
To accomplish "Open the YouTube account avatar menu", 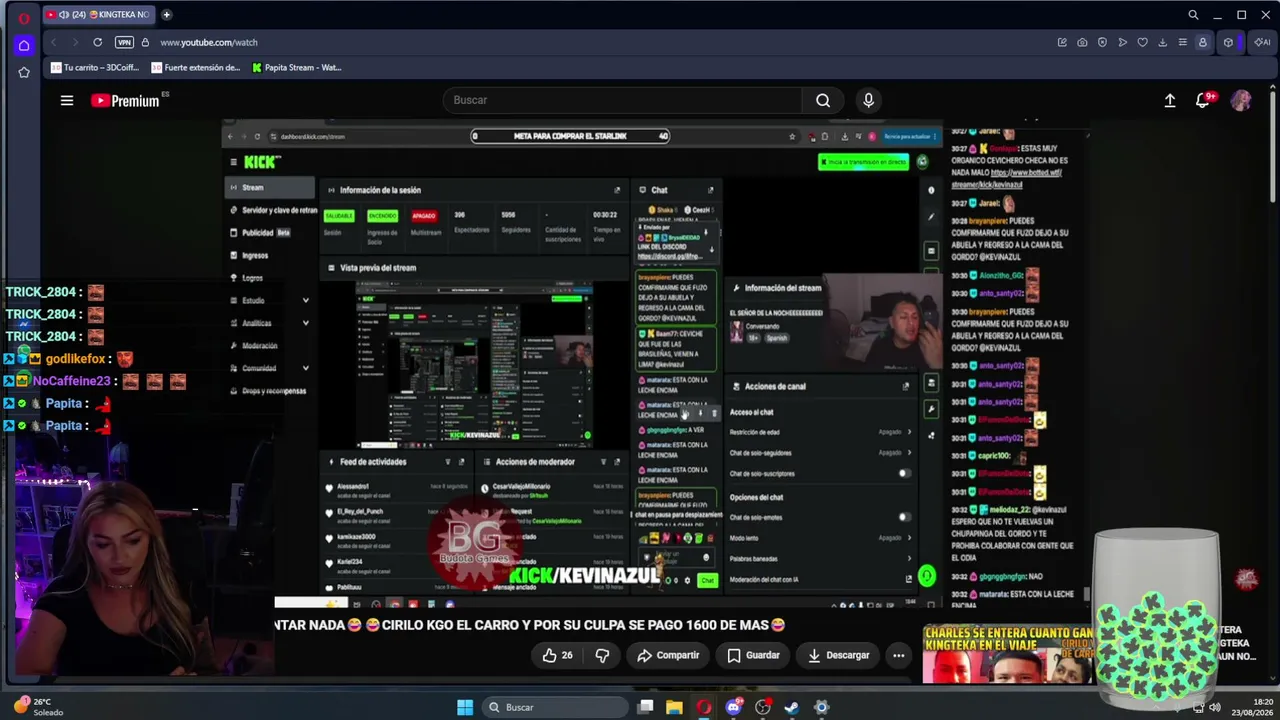I will (x=1241, y=100).
